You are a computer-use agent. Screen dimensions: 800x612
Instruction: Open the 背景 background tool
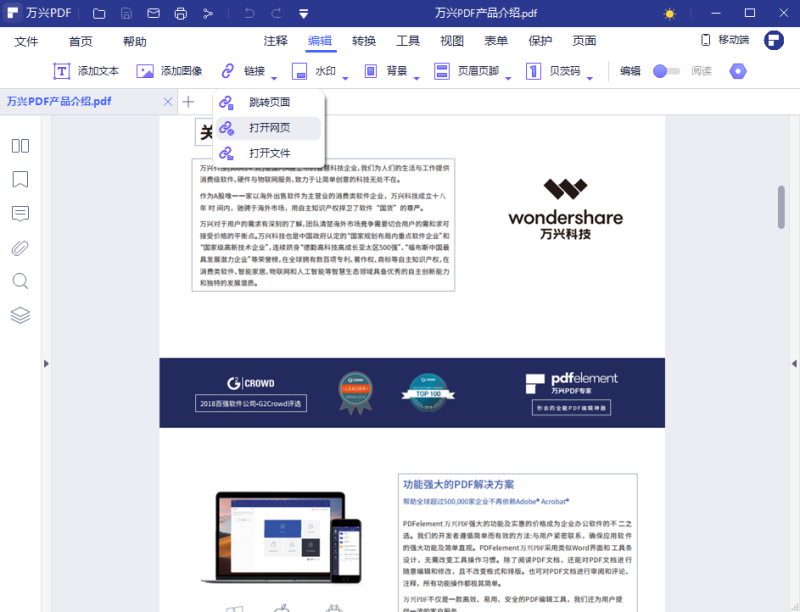click(389, 71)
